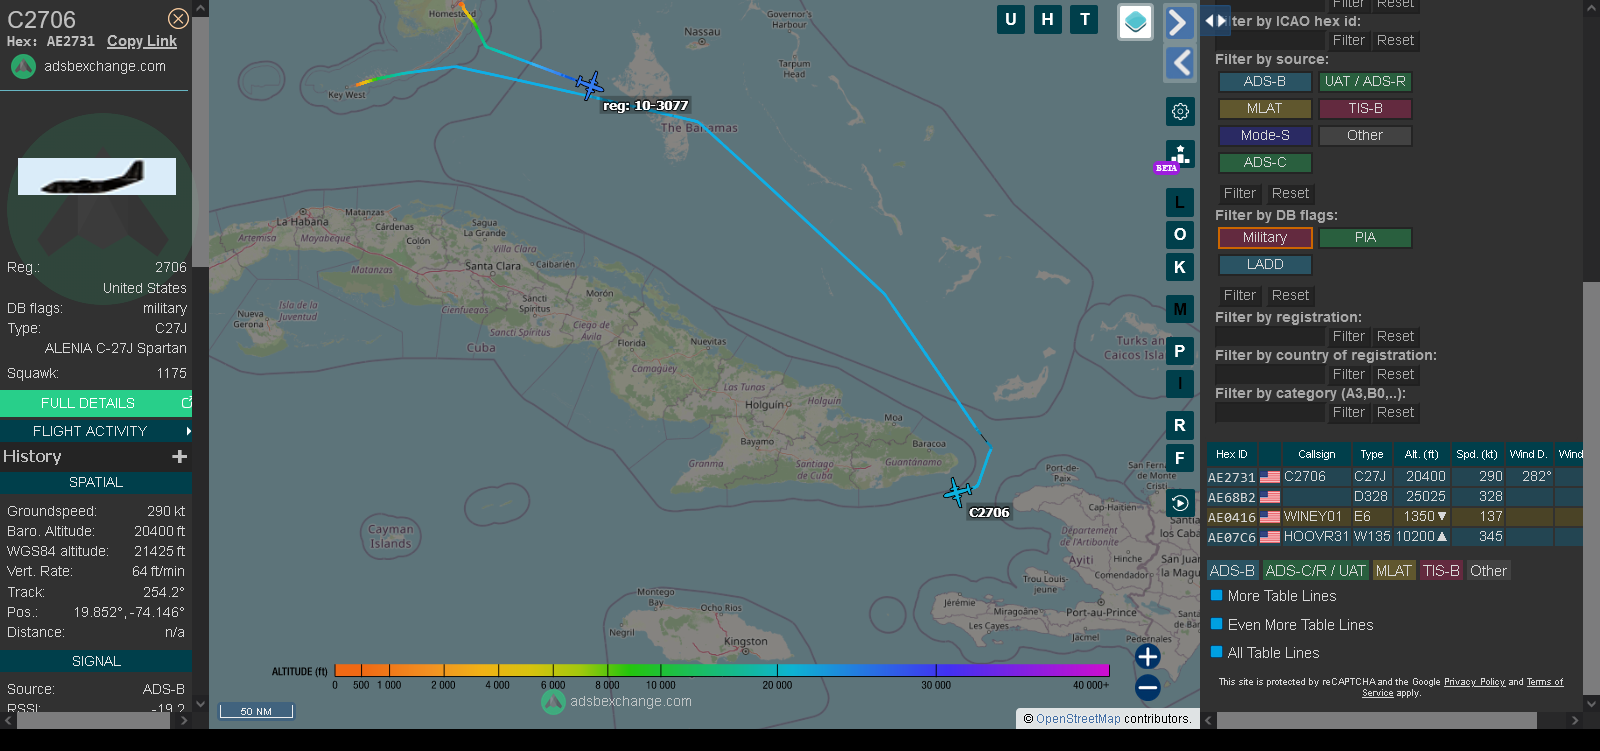Open the Privacy Policy link
Screen dimensions: 1600x751
pyautogui.click(x=1474, y=682)
